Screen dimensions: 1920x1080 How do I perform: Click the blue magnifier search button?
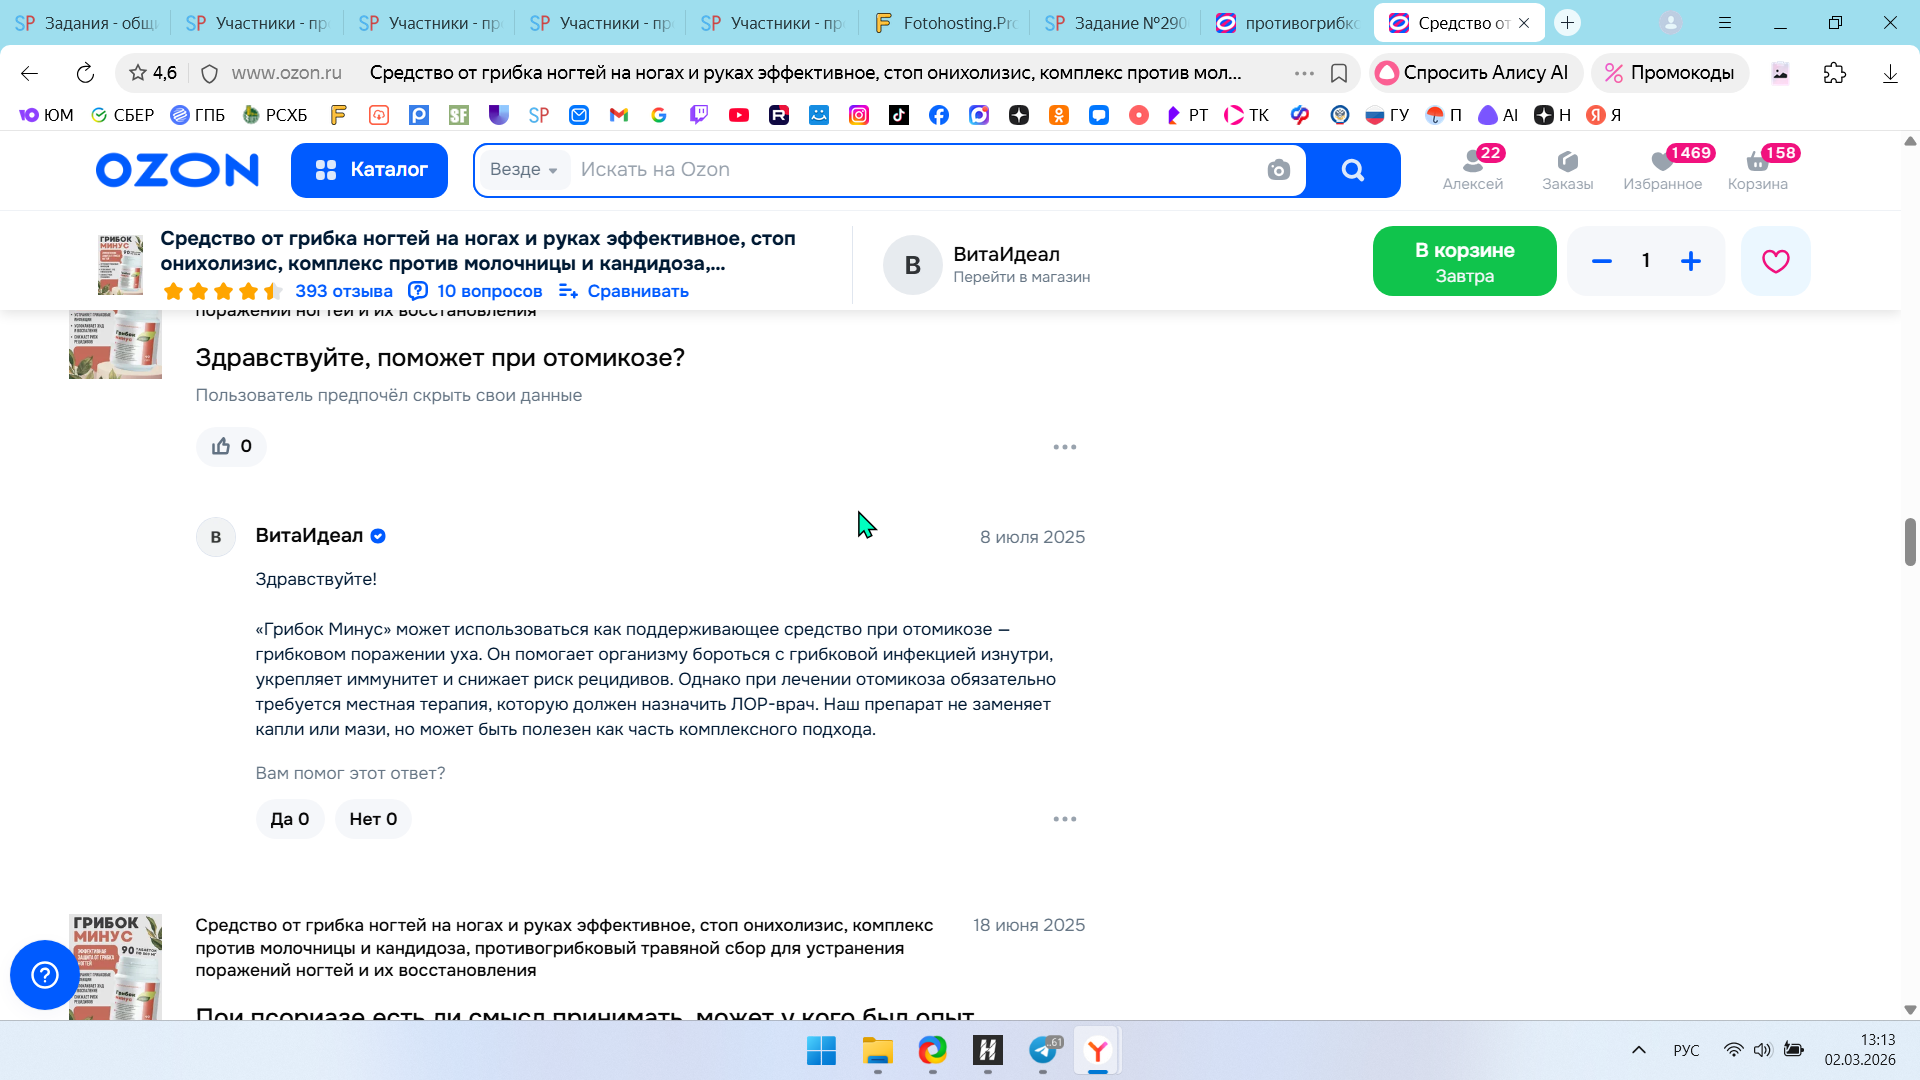1352,170
